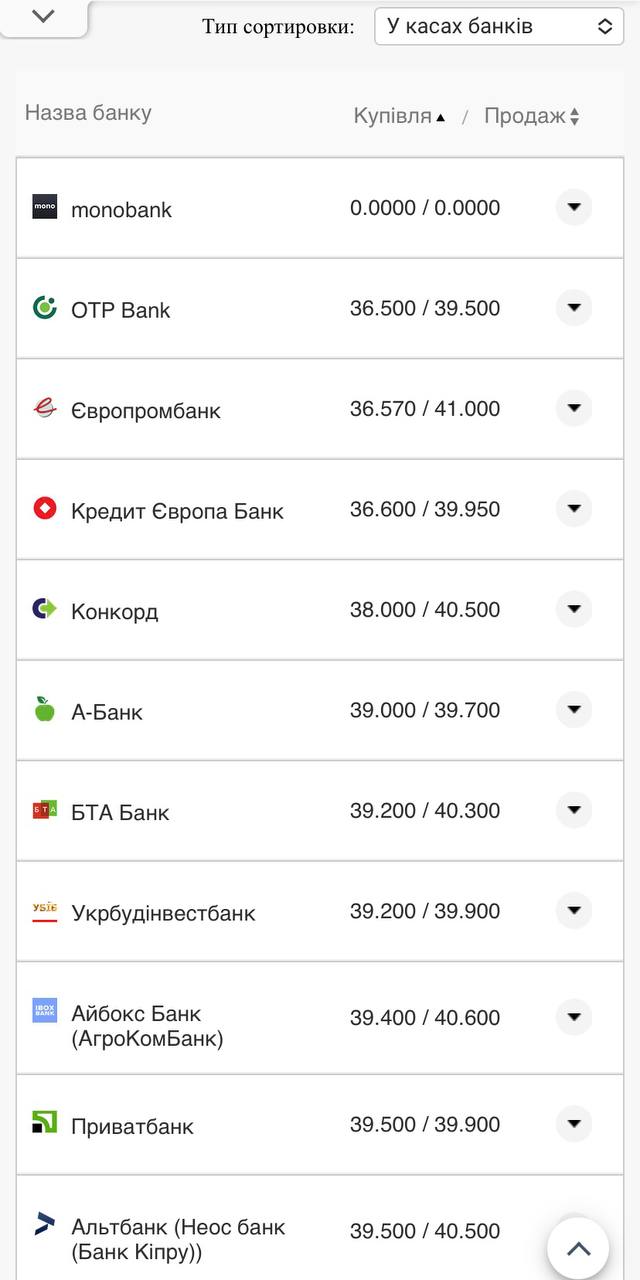Click the Європромбанк red logo icon
The height and width of the screenshot is (1280, 640).
pyautogui.click(x=43, y=408)
